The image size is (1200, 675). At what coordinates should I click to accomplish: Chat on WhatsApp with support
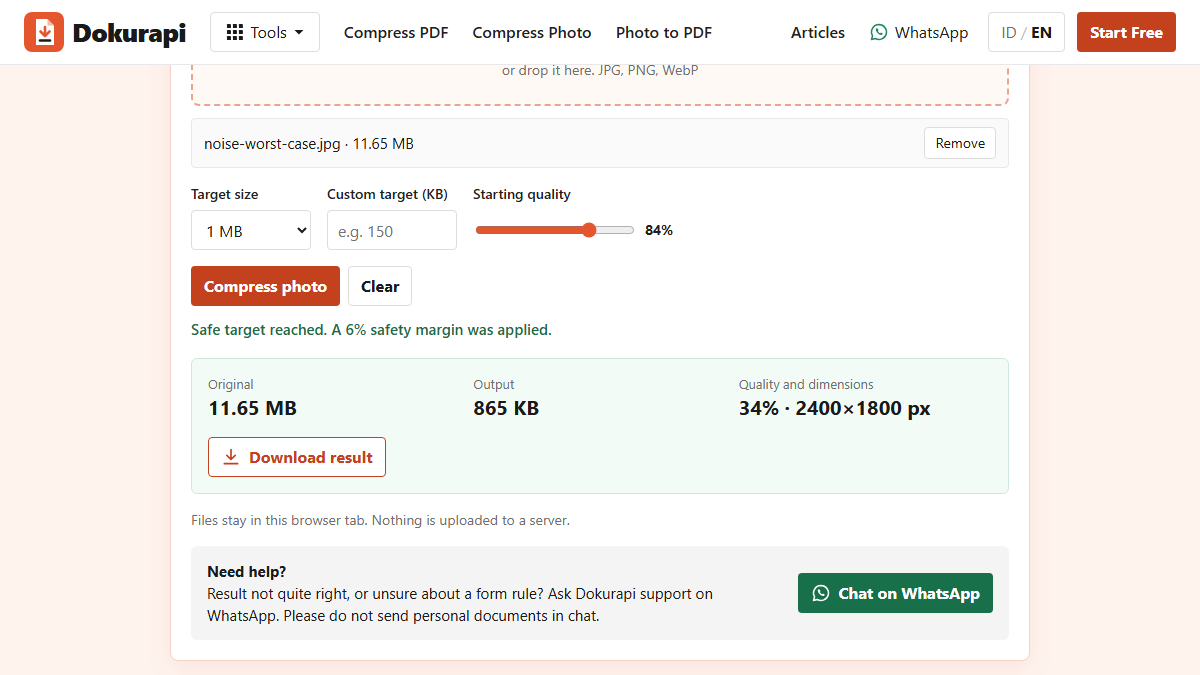[895, 593]
